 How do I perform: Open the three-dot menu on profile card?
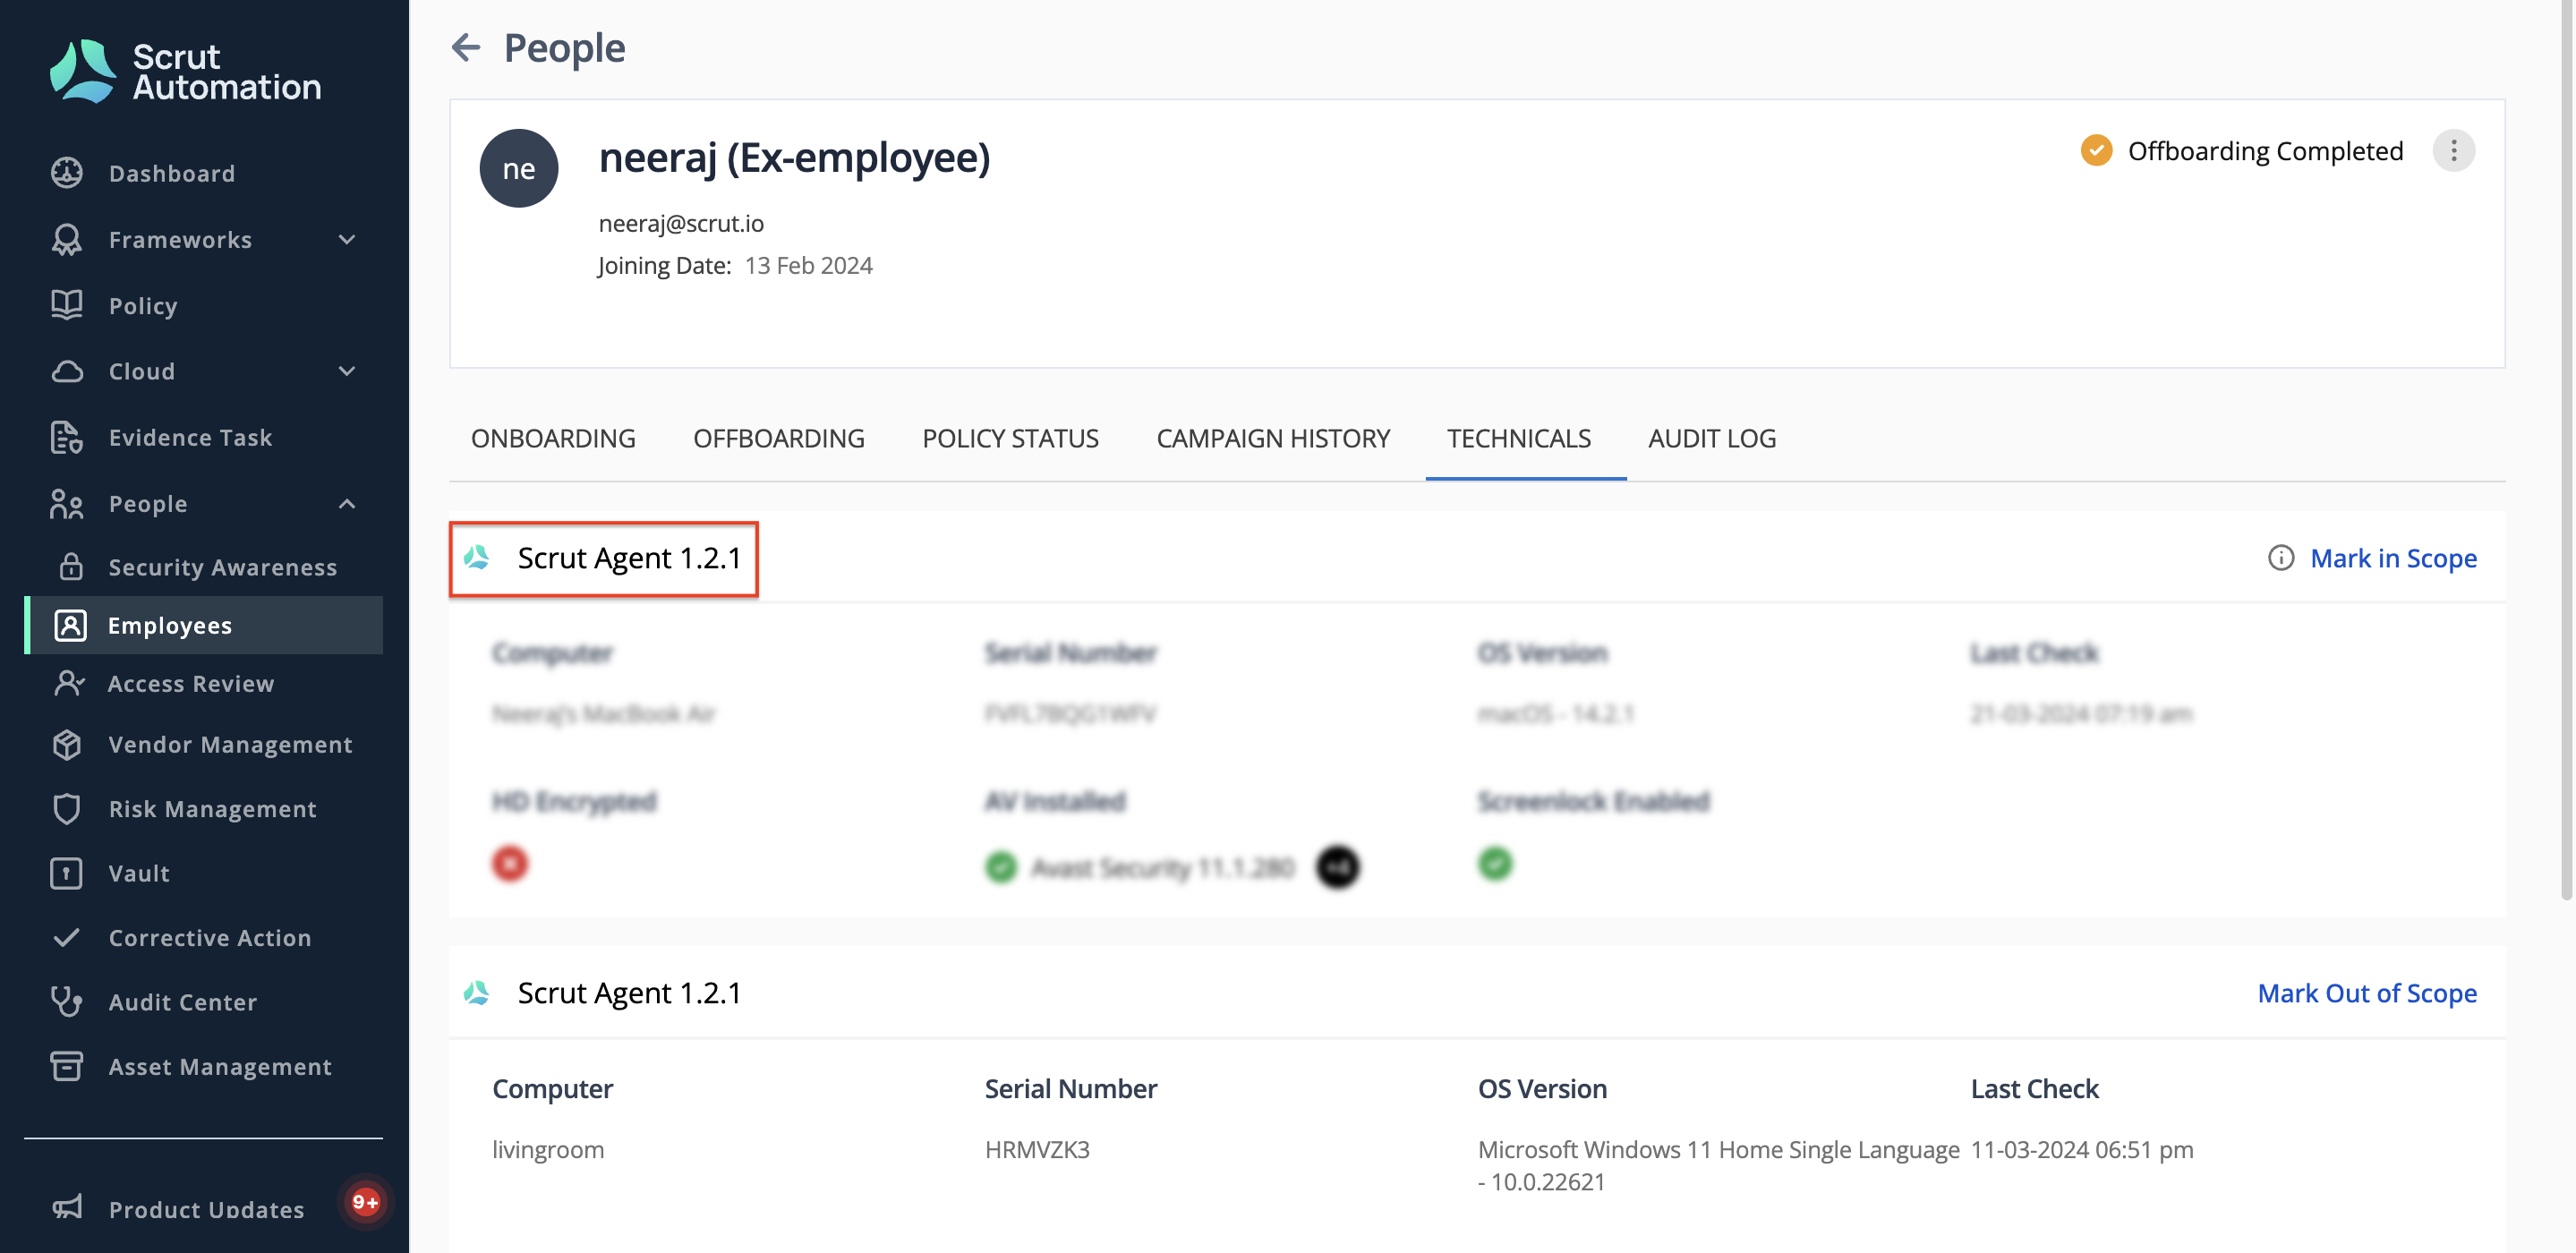(x=2453, y=151)
